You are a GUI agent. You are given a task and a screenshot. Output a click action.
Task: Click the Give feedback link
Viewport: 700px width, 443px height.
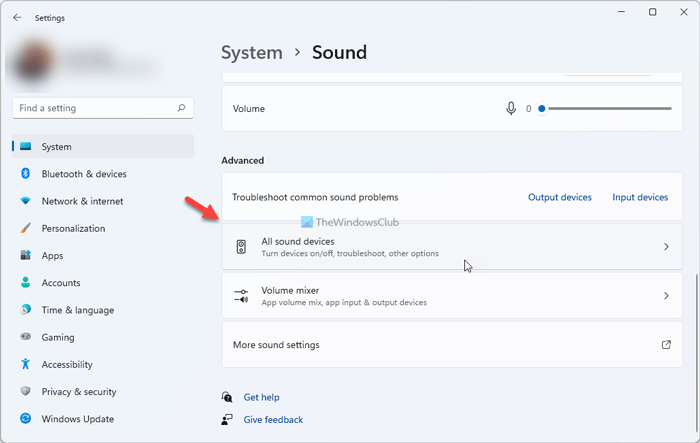[273, 420]
